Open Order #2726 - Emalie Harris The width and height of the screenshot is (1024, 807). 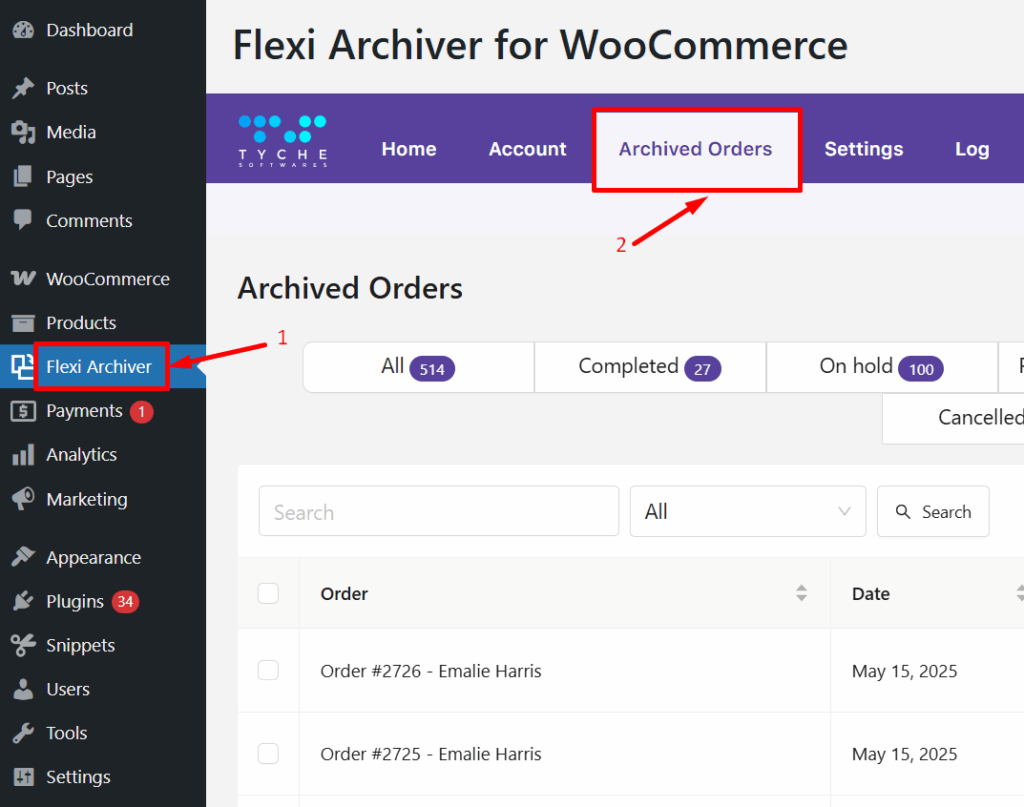pos(431,671)
